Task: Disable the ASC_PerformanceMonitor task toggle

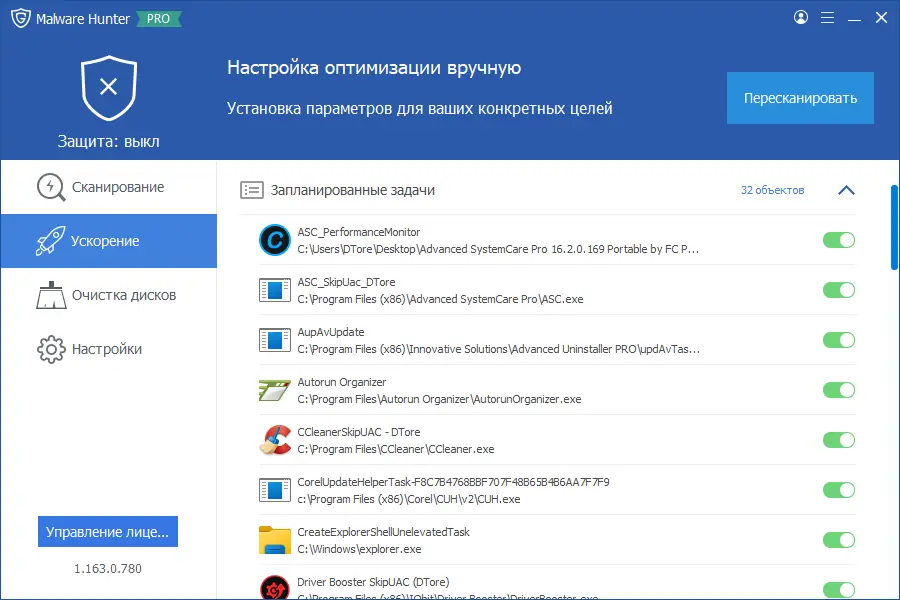Action: click(x=839, y=240)
